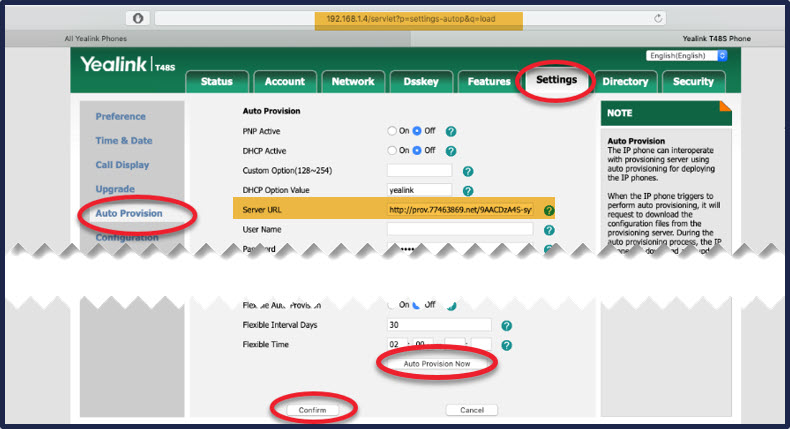Open help for DHCP Option Value

tap(468, 191)
